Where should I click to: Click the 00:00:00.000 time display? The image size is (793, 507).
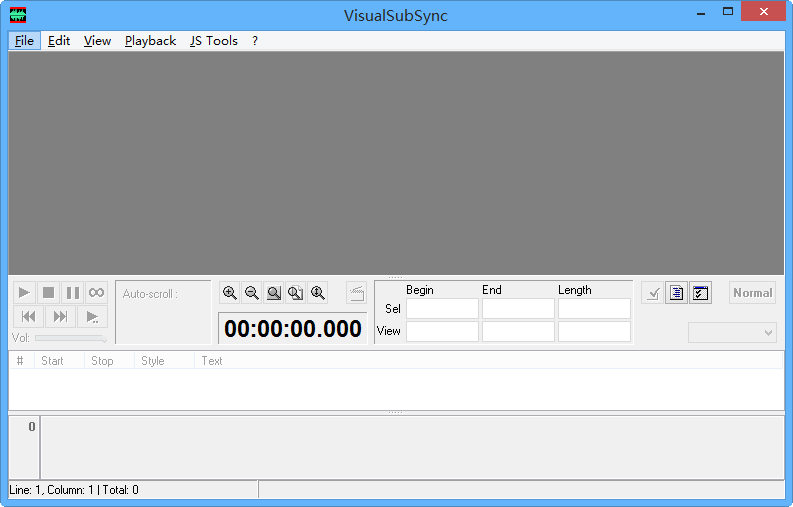tap(293, 329)
